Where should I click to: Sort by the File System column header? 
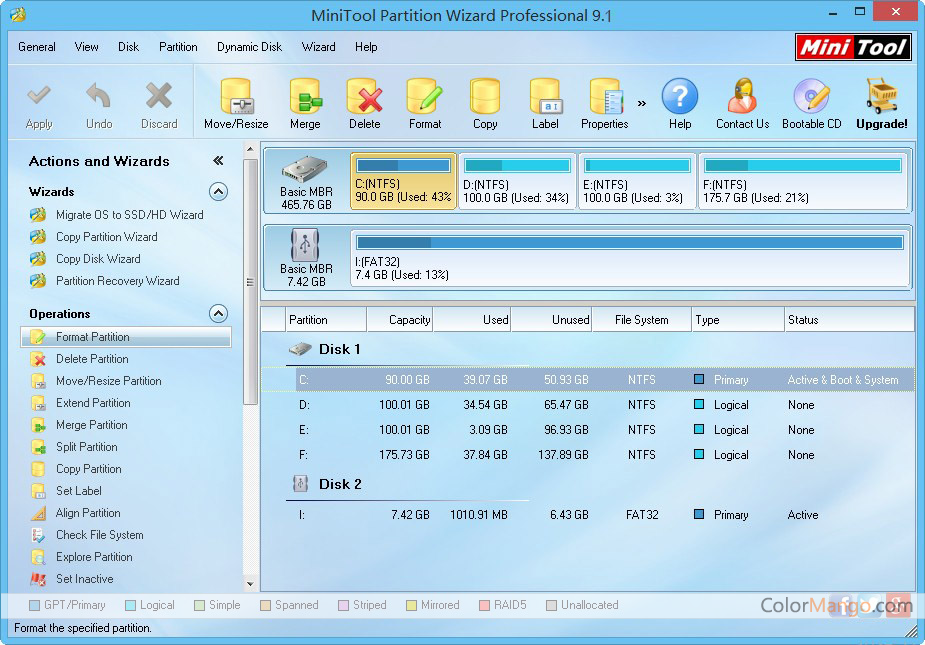tap(641, 320)
